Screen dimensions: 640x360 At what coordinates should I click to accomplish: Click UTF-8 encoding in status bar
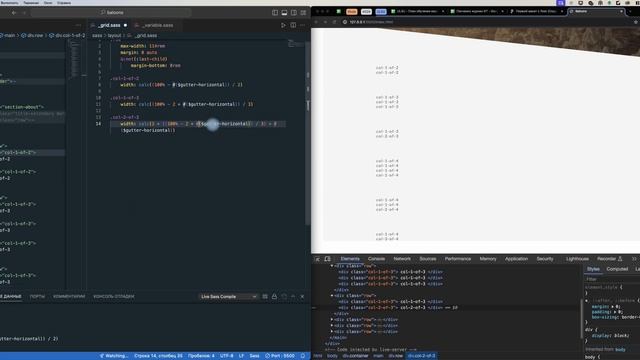pos(227,356)
